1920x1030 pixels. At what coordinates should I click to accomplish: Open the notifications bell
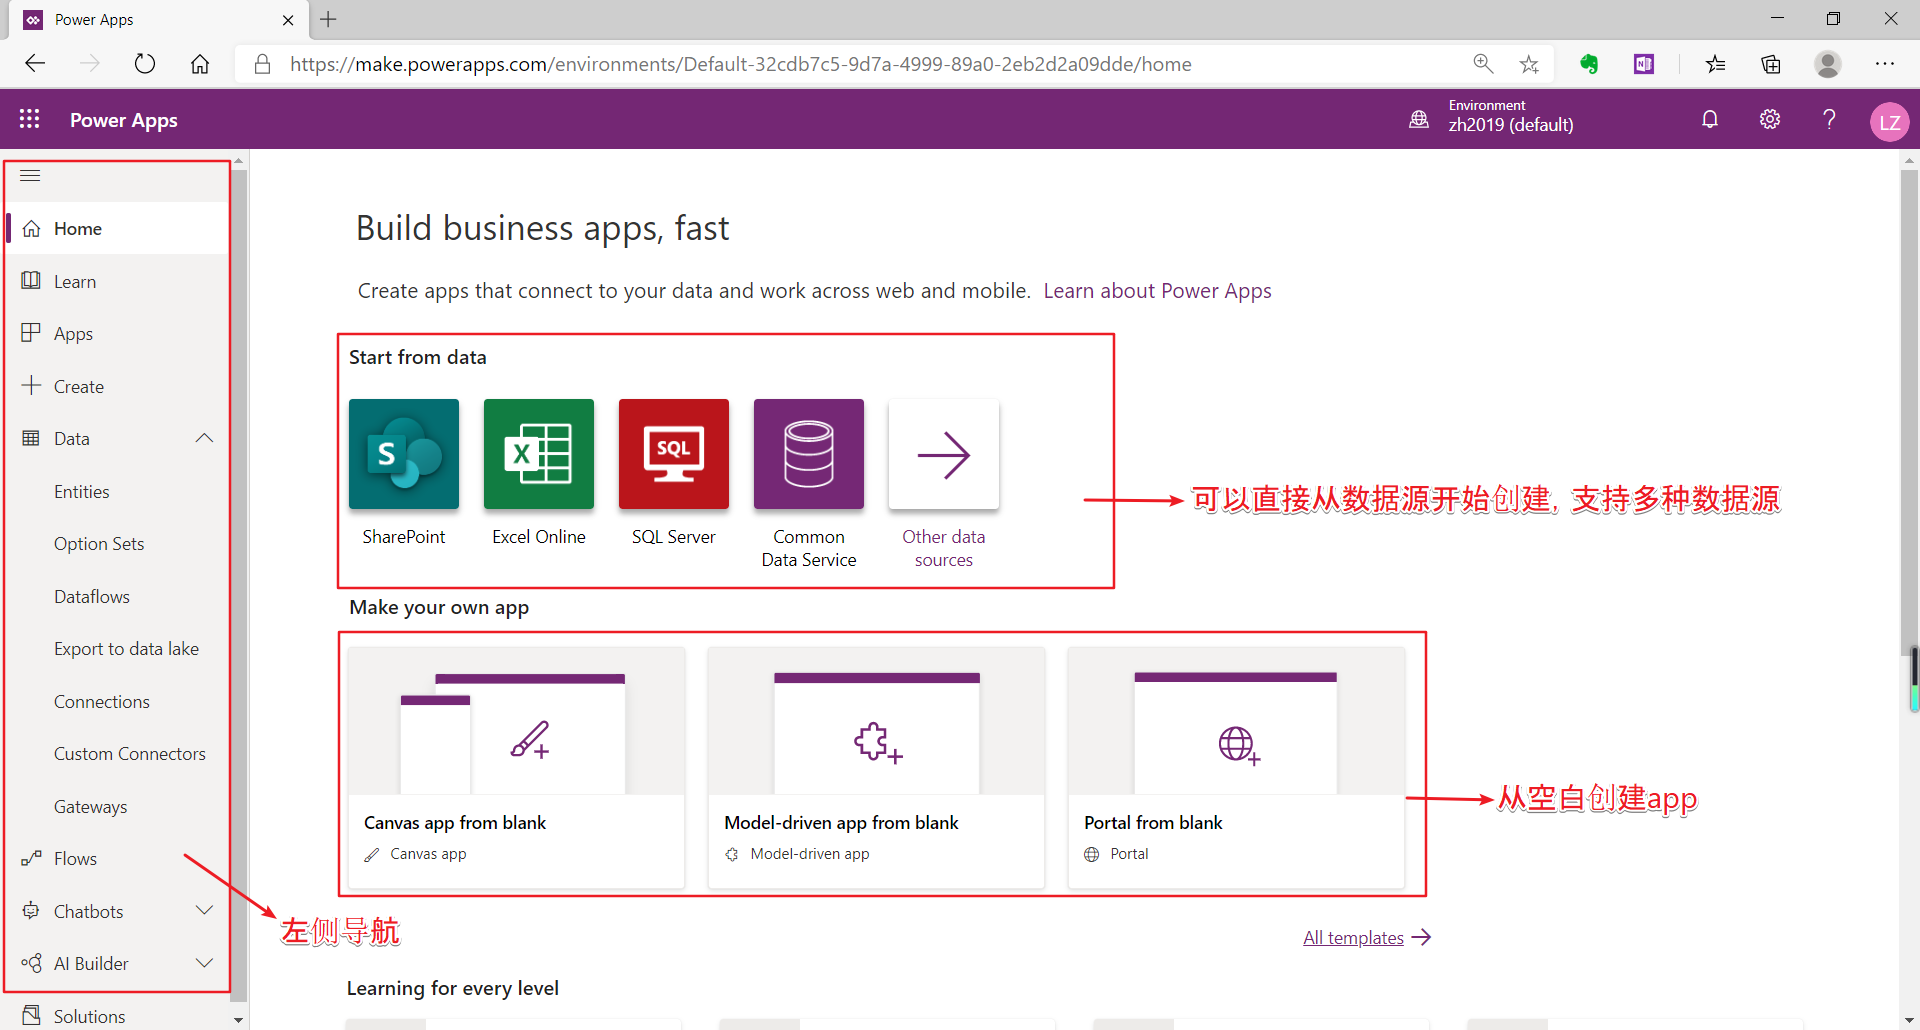click(1709, 119)
